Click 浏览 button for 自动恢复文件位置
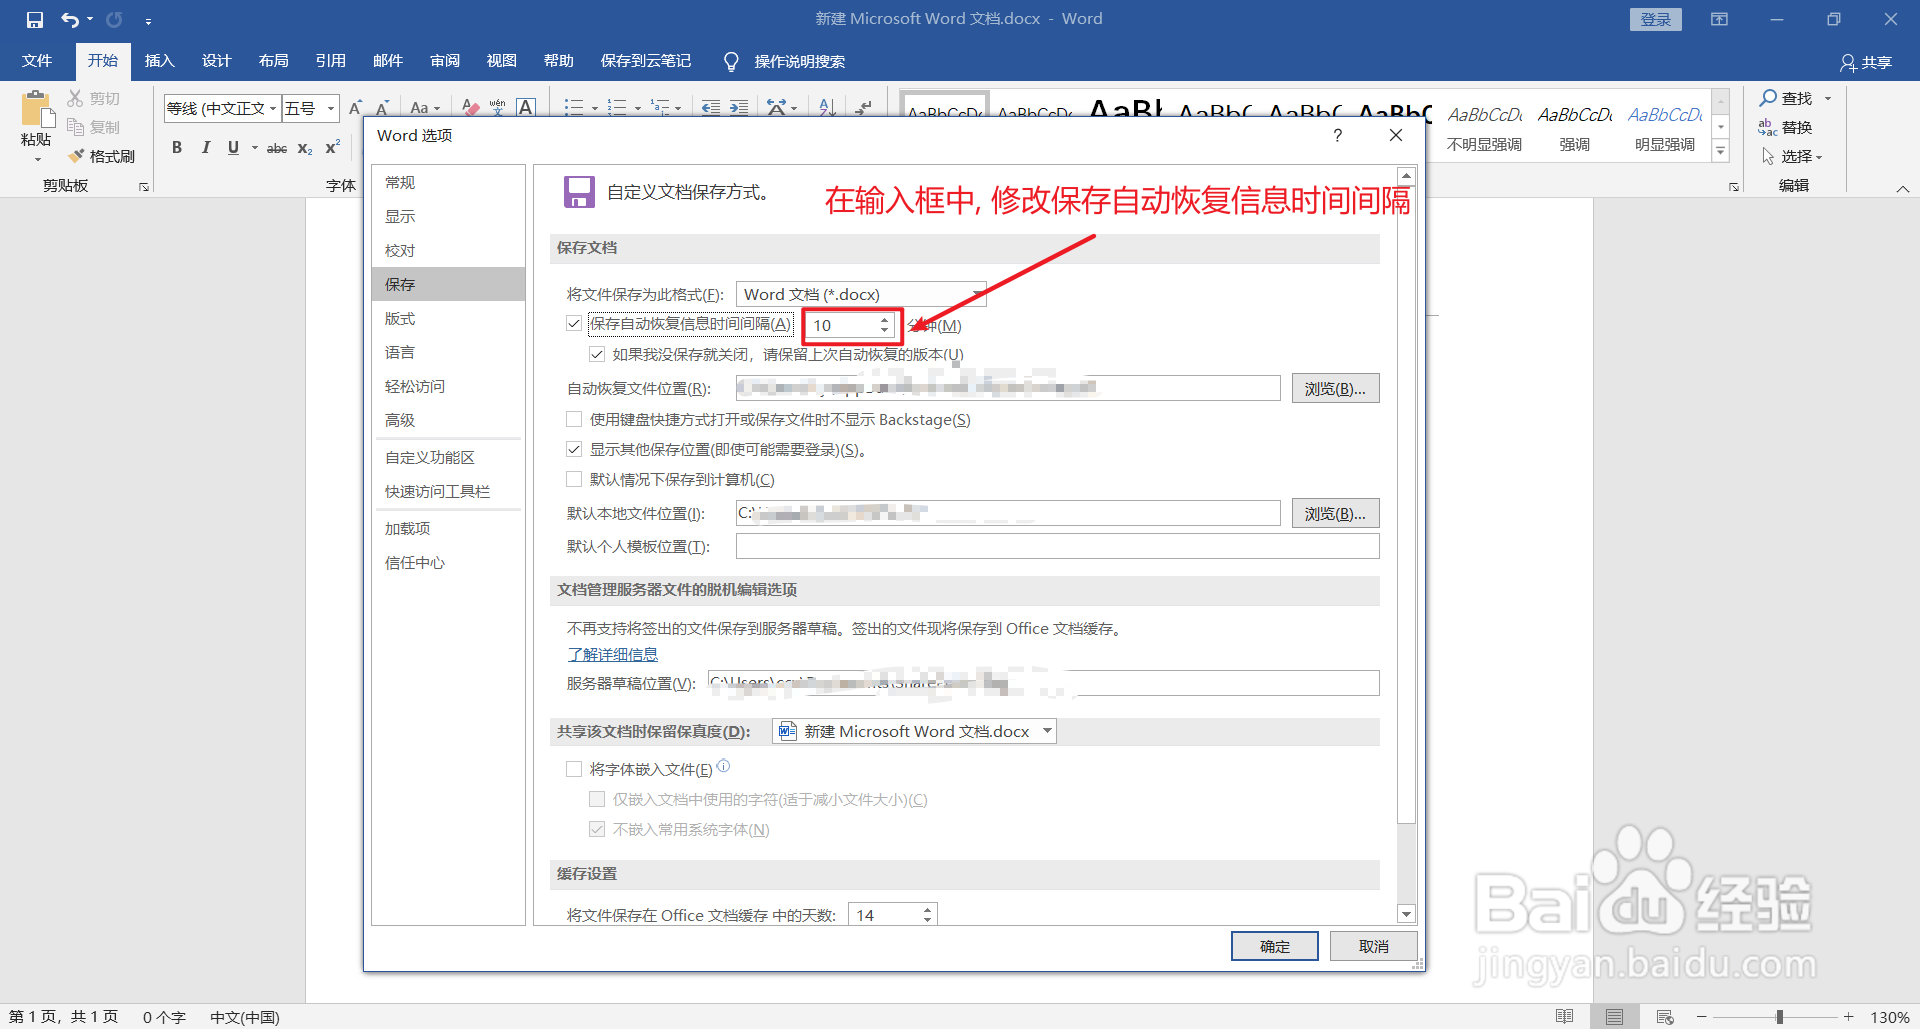The width and height of the screenshot is (1920, 1029). pyautogui.click(x=1335, y=388)
